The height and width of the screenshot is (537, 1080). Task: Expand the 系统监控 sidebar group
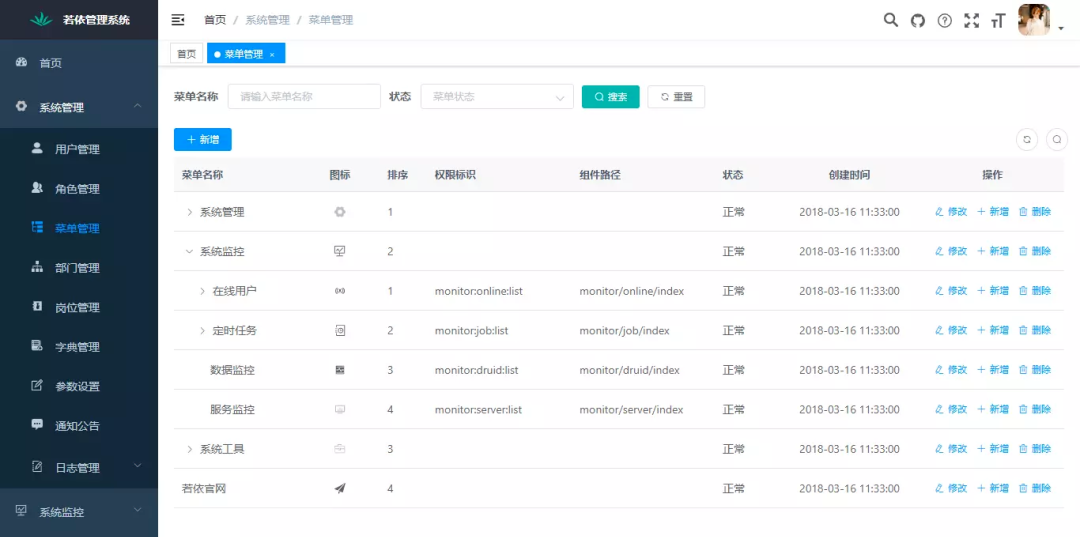tap(79, 512)
